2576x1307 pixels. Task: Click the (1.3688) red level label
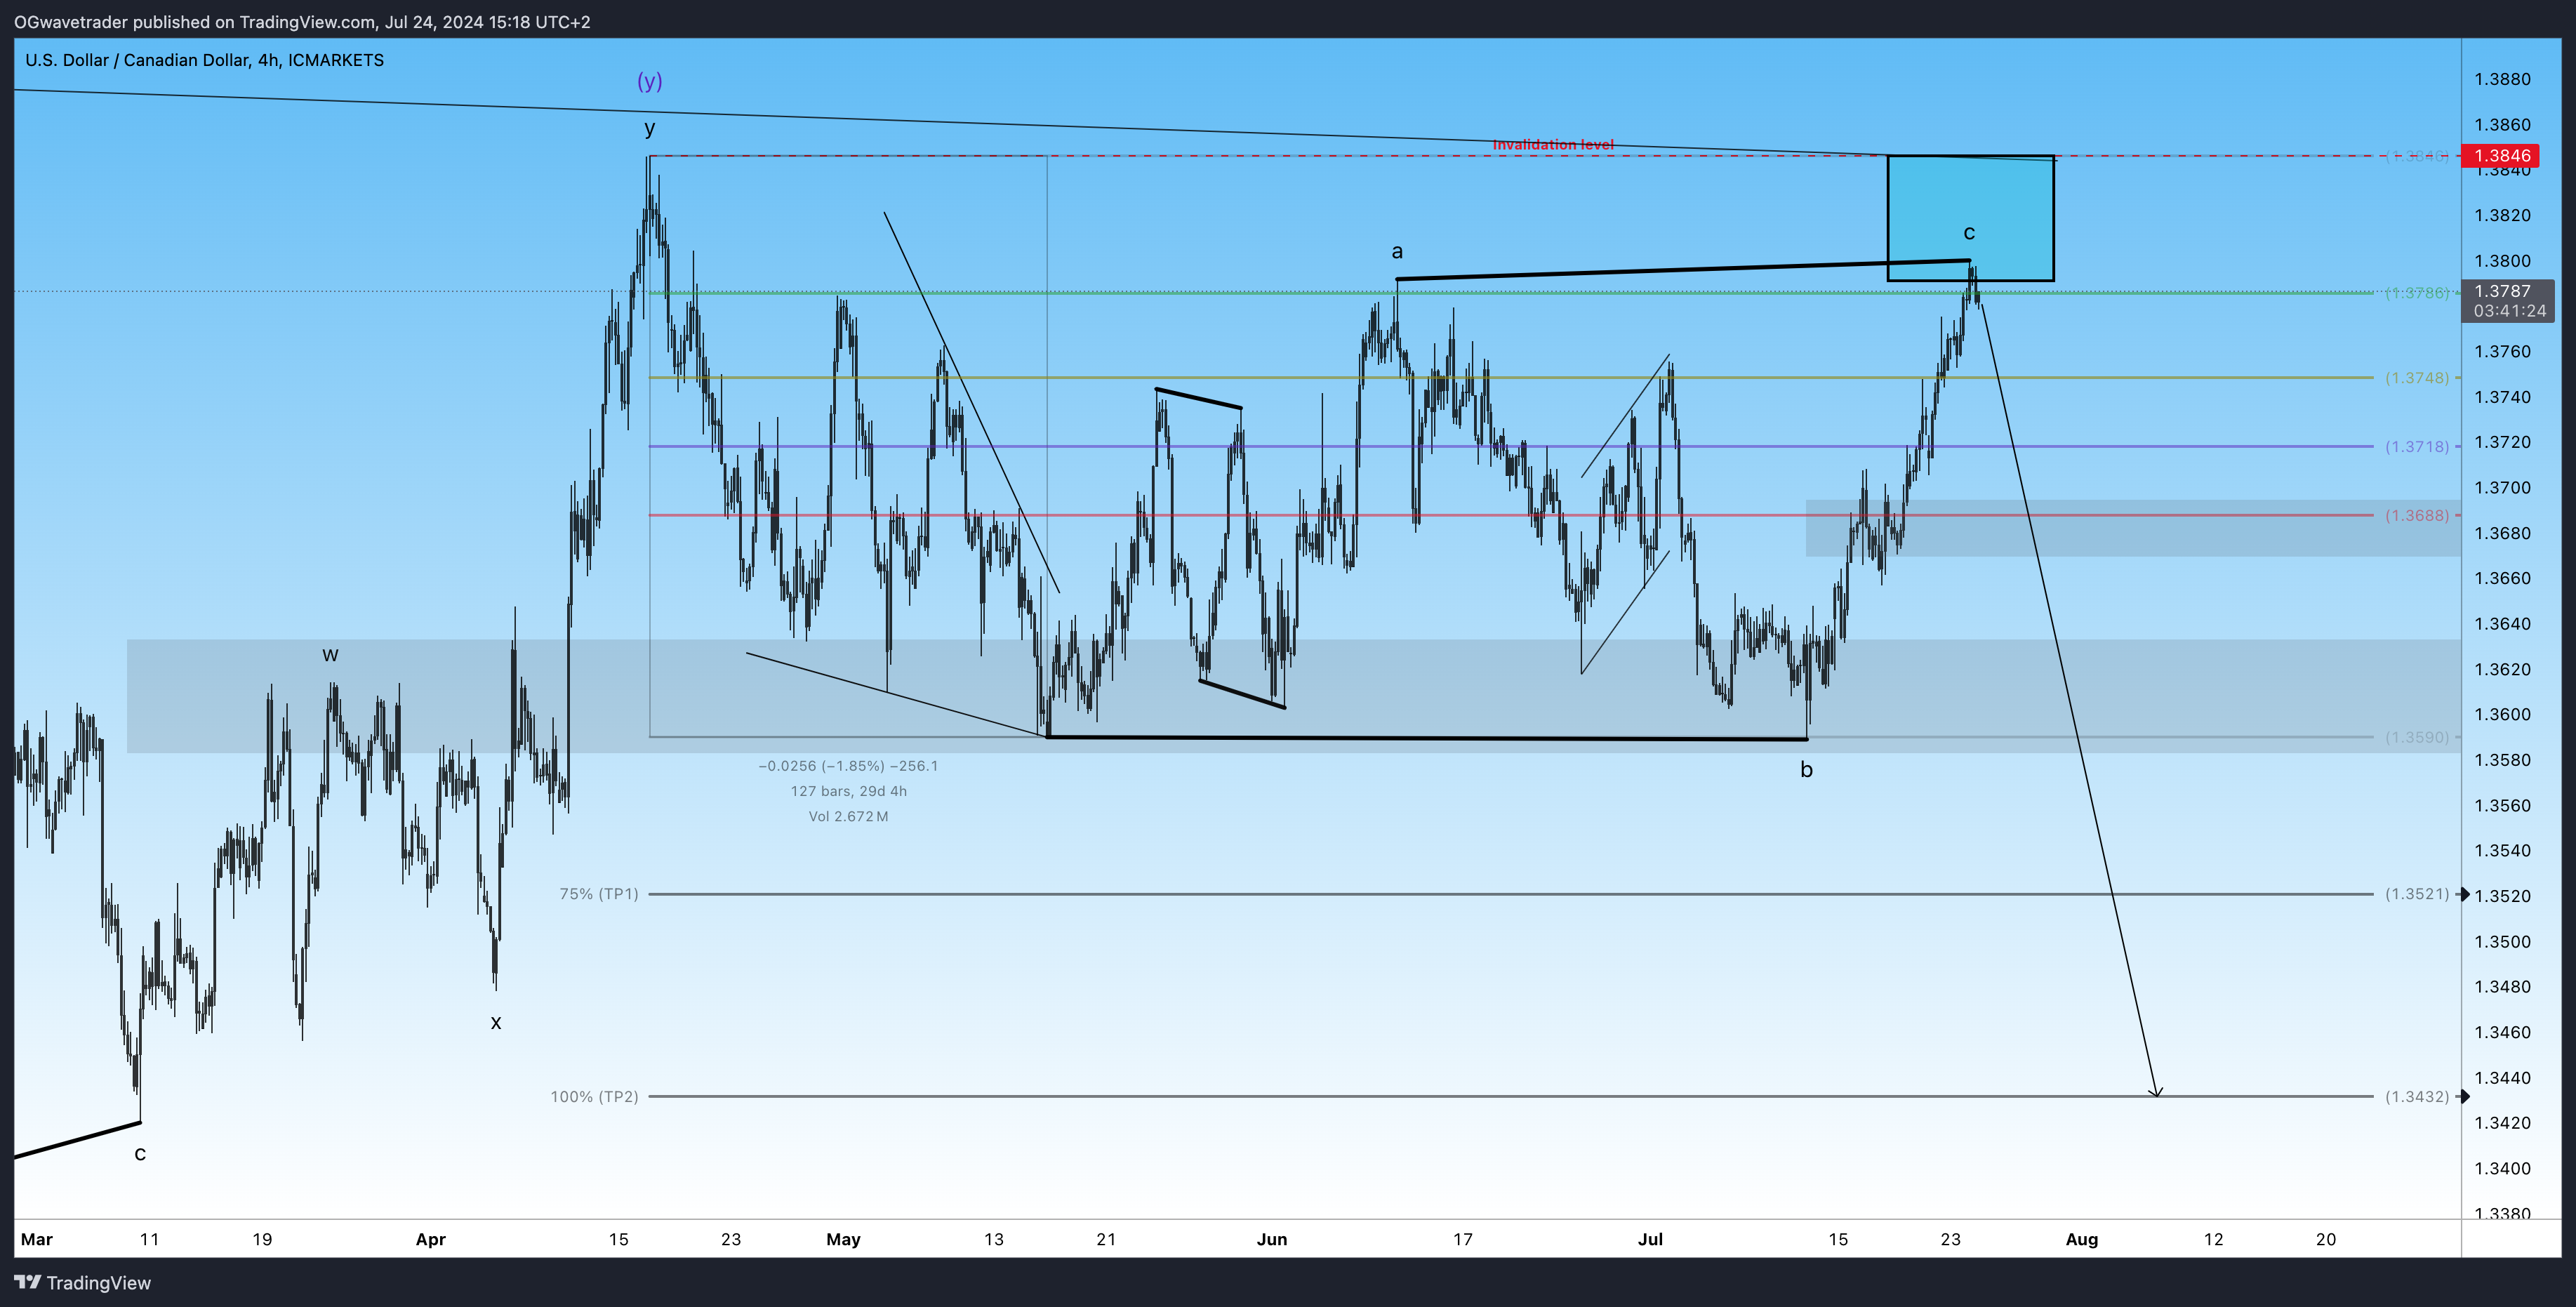(x=2417, y=516)
